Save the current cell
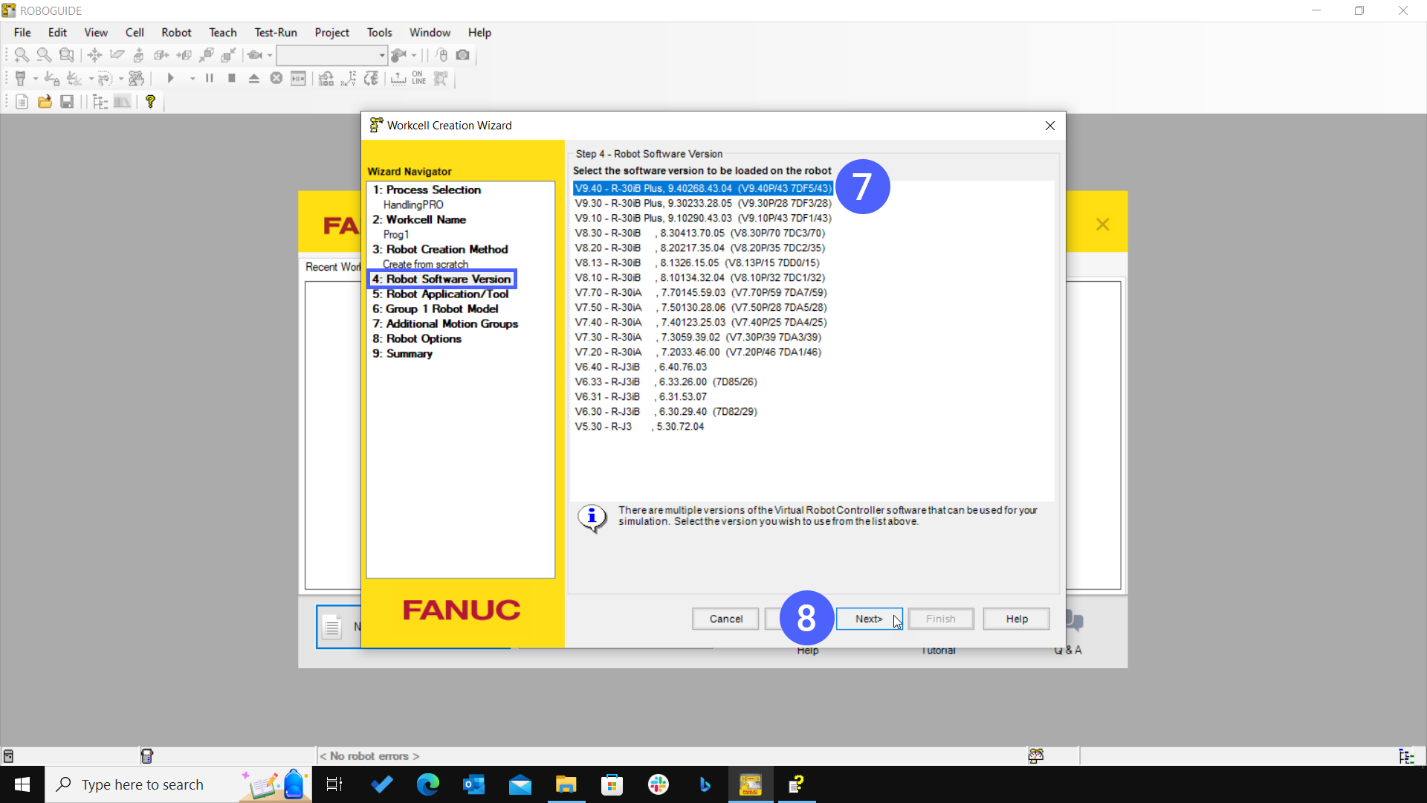 [68, 101]
